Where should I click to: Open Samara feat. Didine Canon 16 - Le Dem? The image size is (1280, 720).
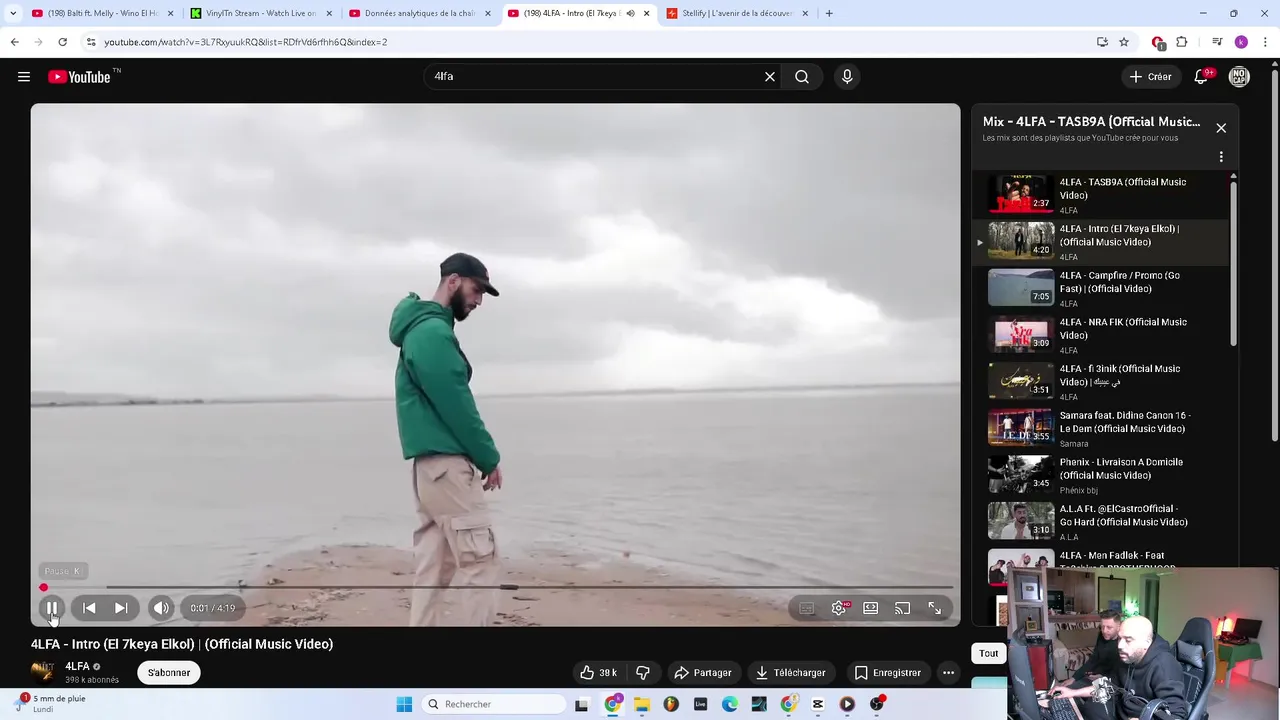pos(1100,428)
